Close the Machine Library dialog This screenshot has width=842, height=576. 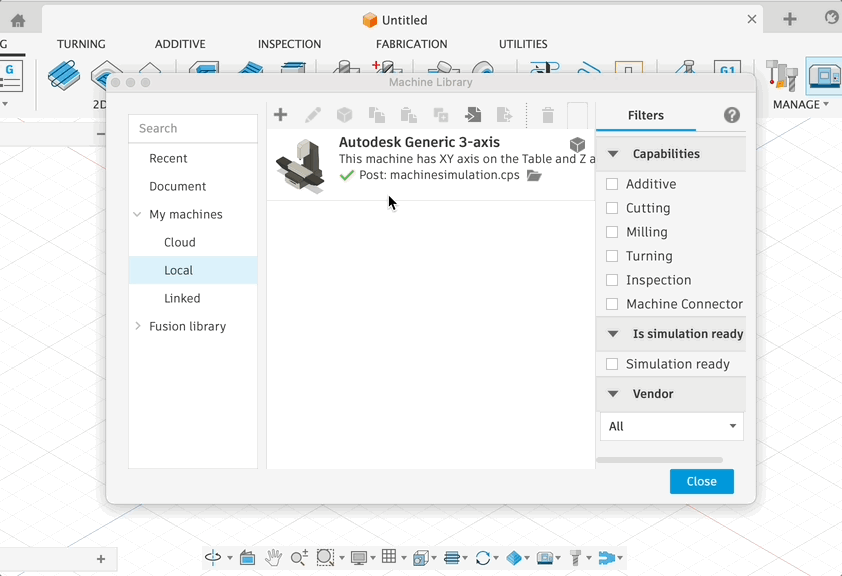click(x=701, y=481)
